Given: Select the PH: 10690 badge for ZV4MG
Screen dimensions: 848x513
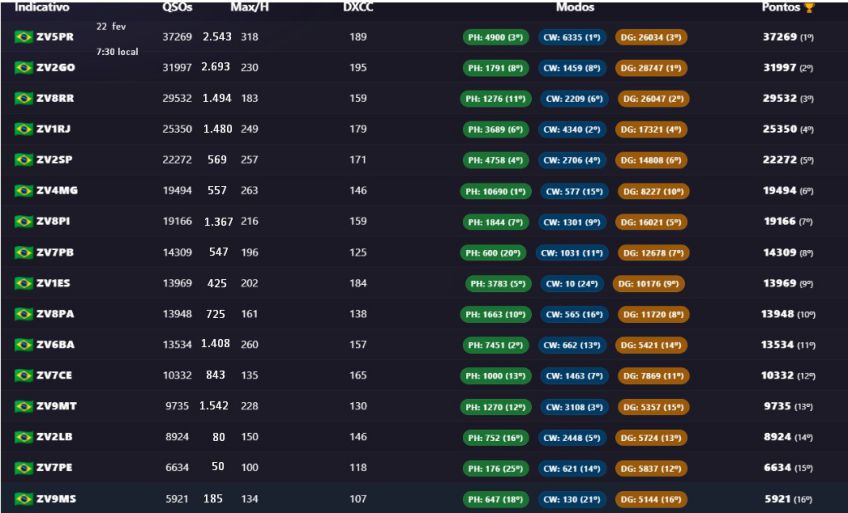Looking at the screenshot, I should [x=494, y=191].
